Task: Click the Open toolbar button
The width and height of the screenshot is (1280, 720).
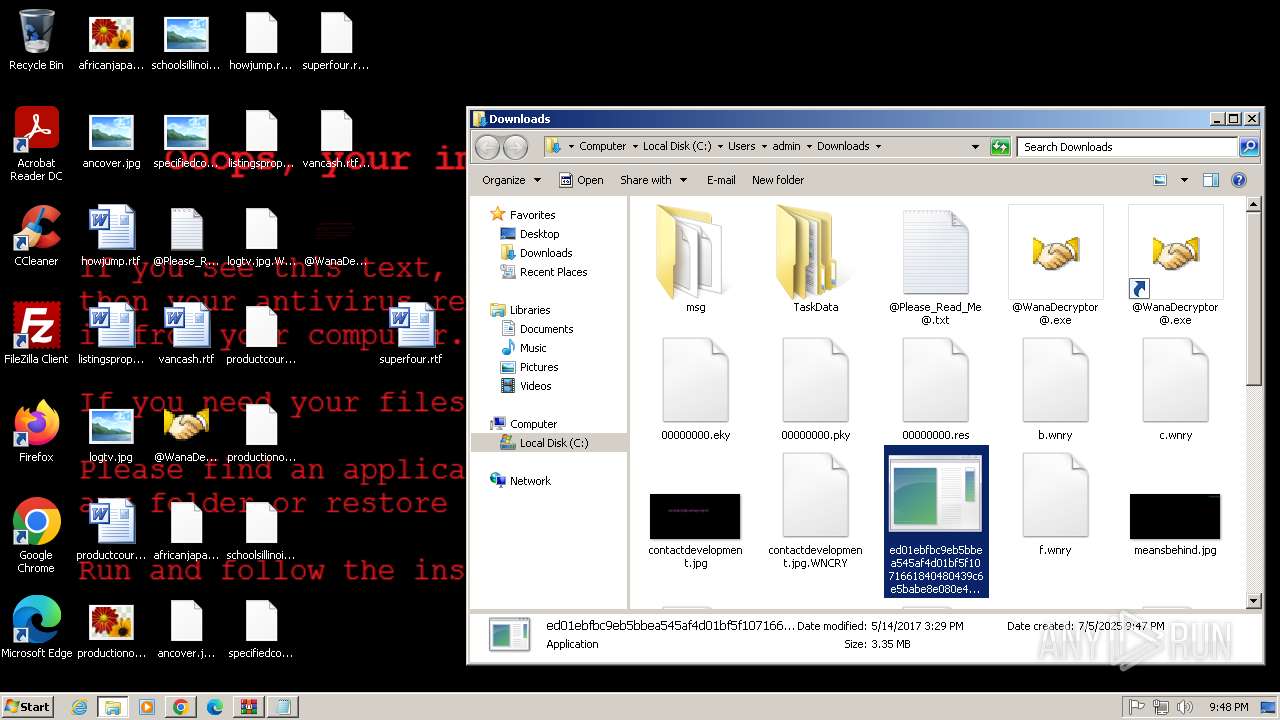Action: click(x=581, y=180)
